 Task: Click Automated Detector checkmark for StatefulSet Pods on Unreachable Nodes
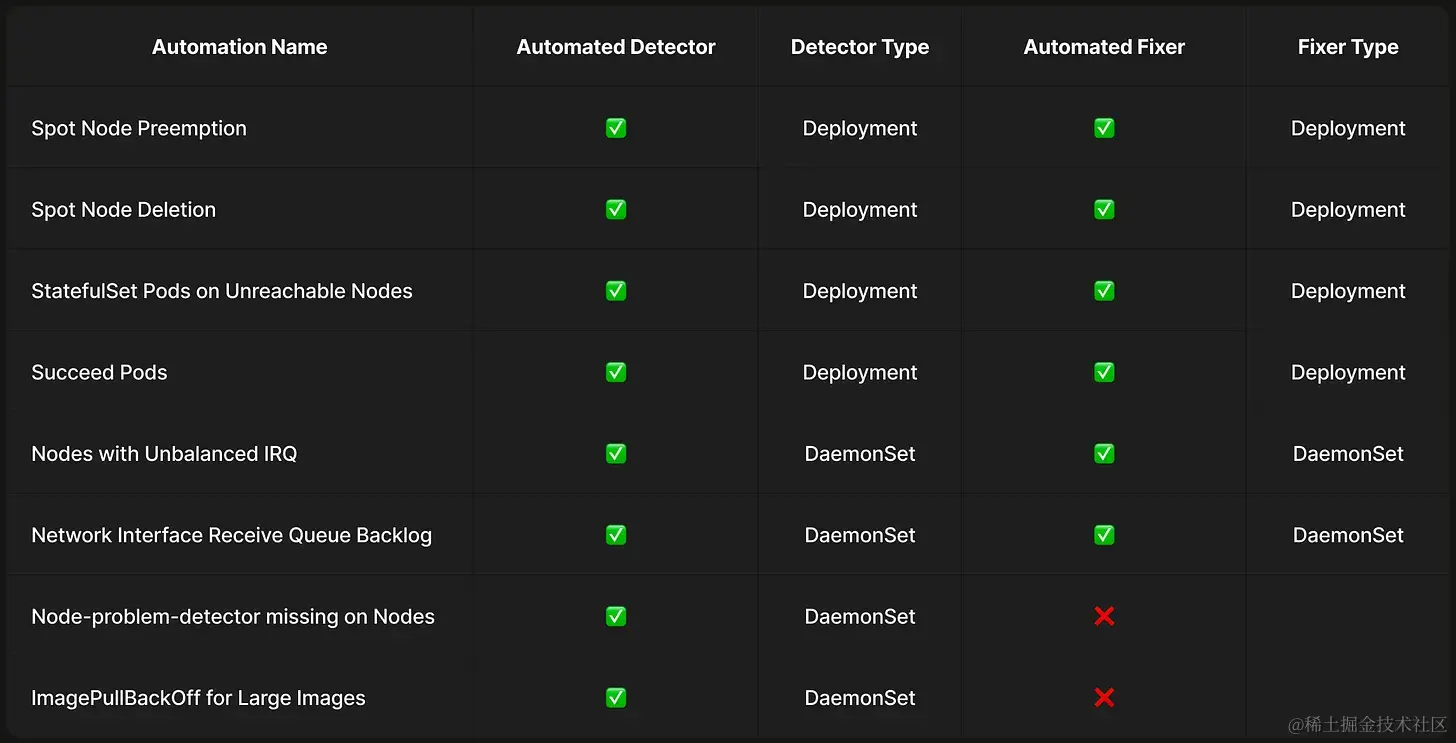616,291
